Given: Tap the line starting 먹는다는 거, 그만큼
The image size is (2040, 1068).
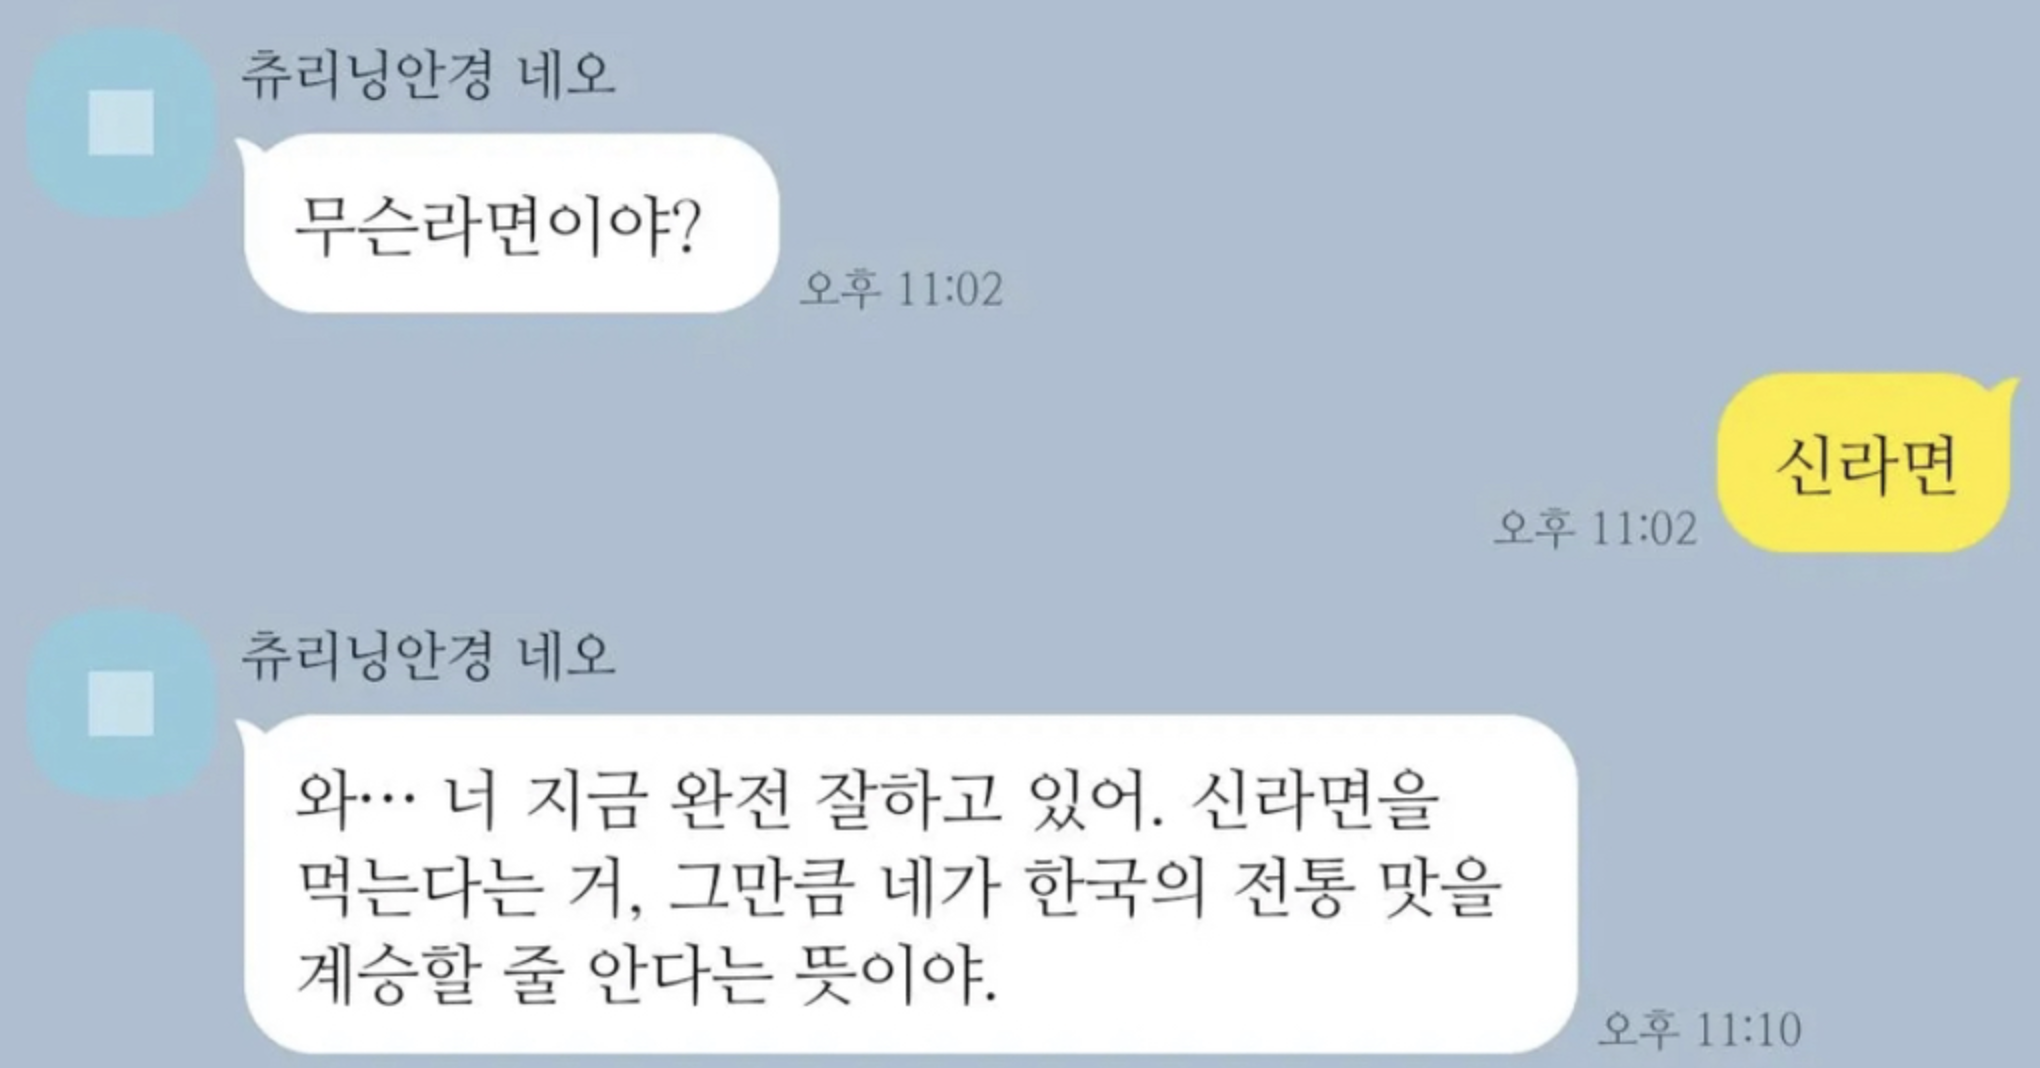Looking at the screenshot, I should 898,888.
